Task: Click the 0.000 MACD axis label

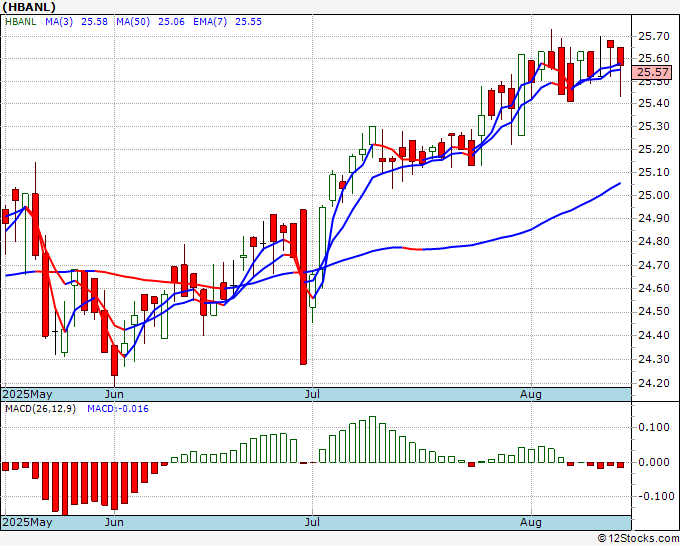Action: [654, 462]
